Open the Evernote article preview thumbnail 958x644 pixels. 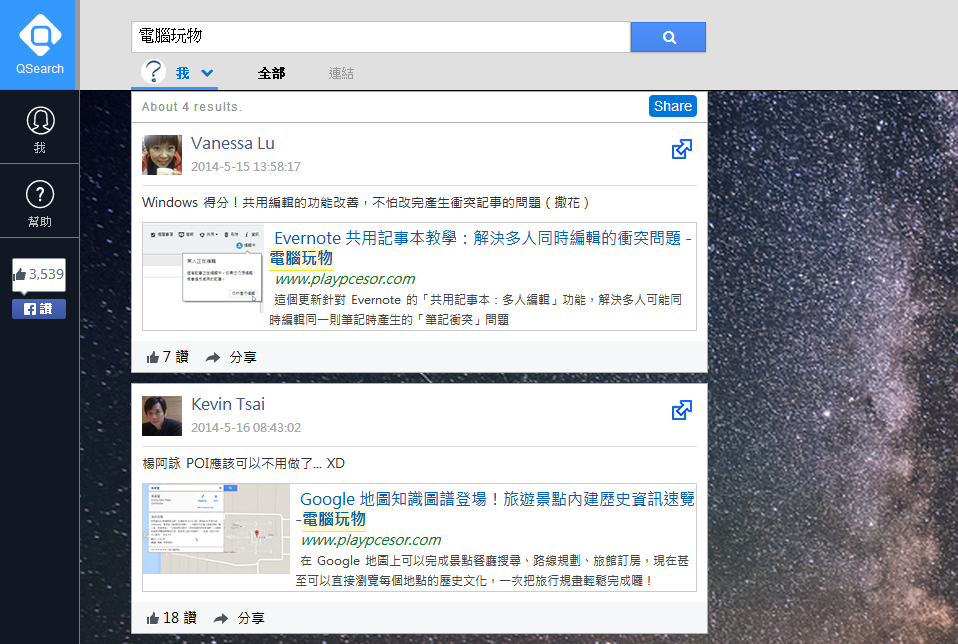[203, 269]
